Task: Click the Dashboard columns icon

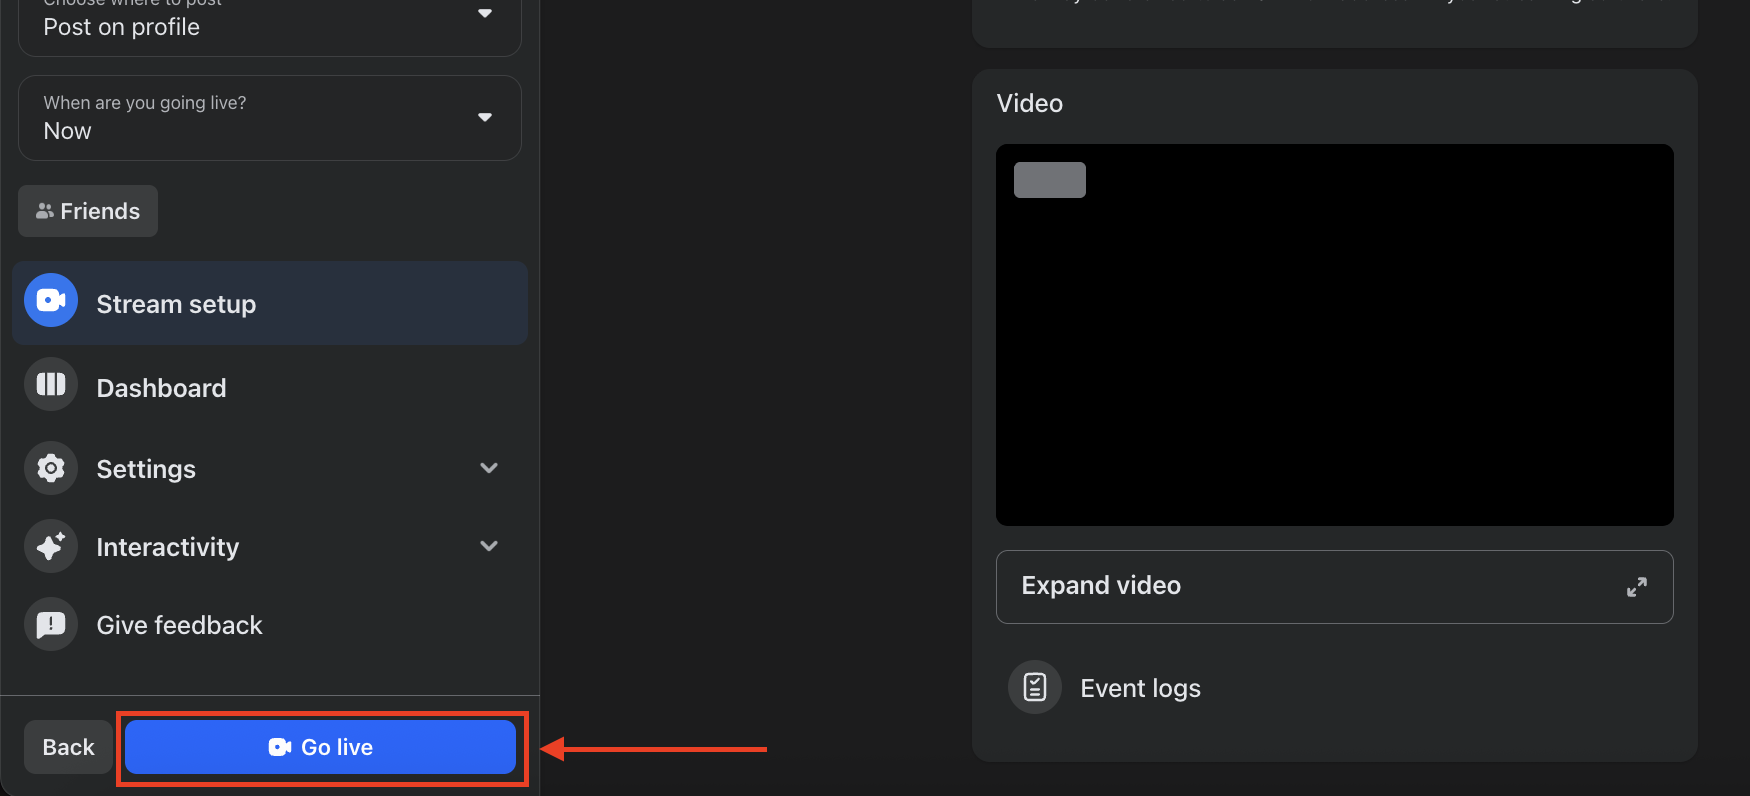Action: [51, 385]
